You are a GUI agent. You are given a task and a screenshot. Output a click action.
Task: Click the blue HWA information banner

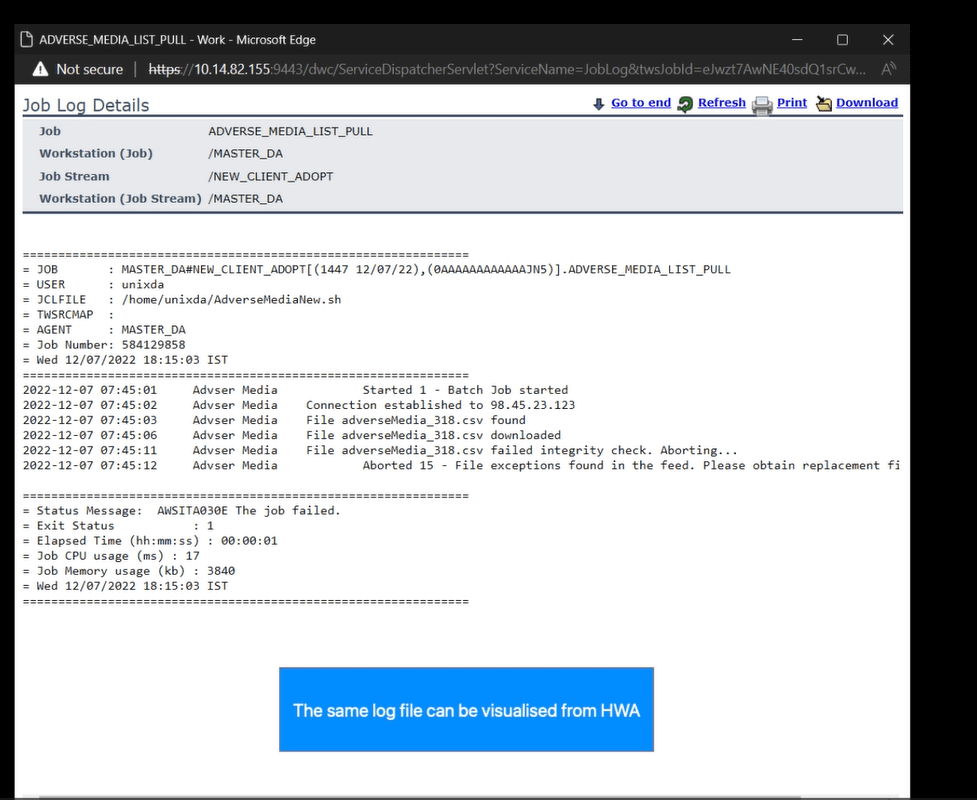466,710
